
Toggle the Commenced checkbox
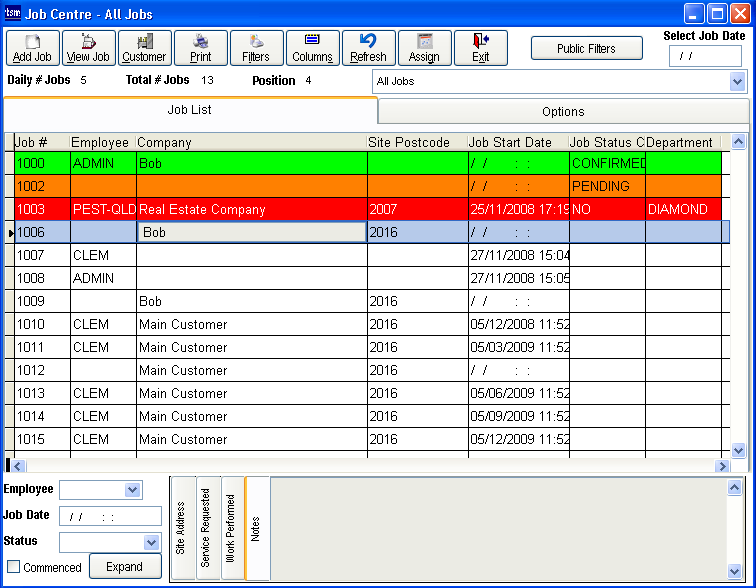(x=14, y=567)
